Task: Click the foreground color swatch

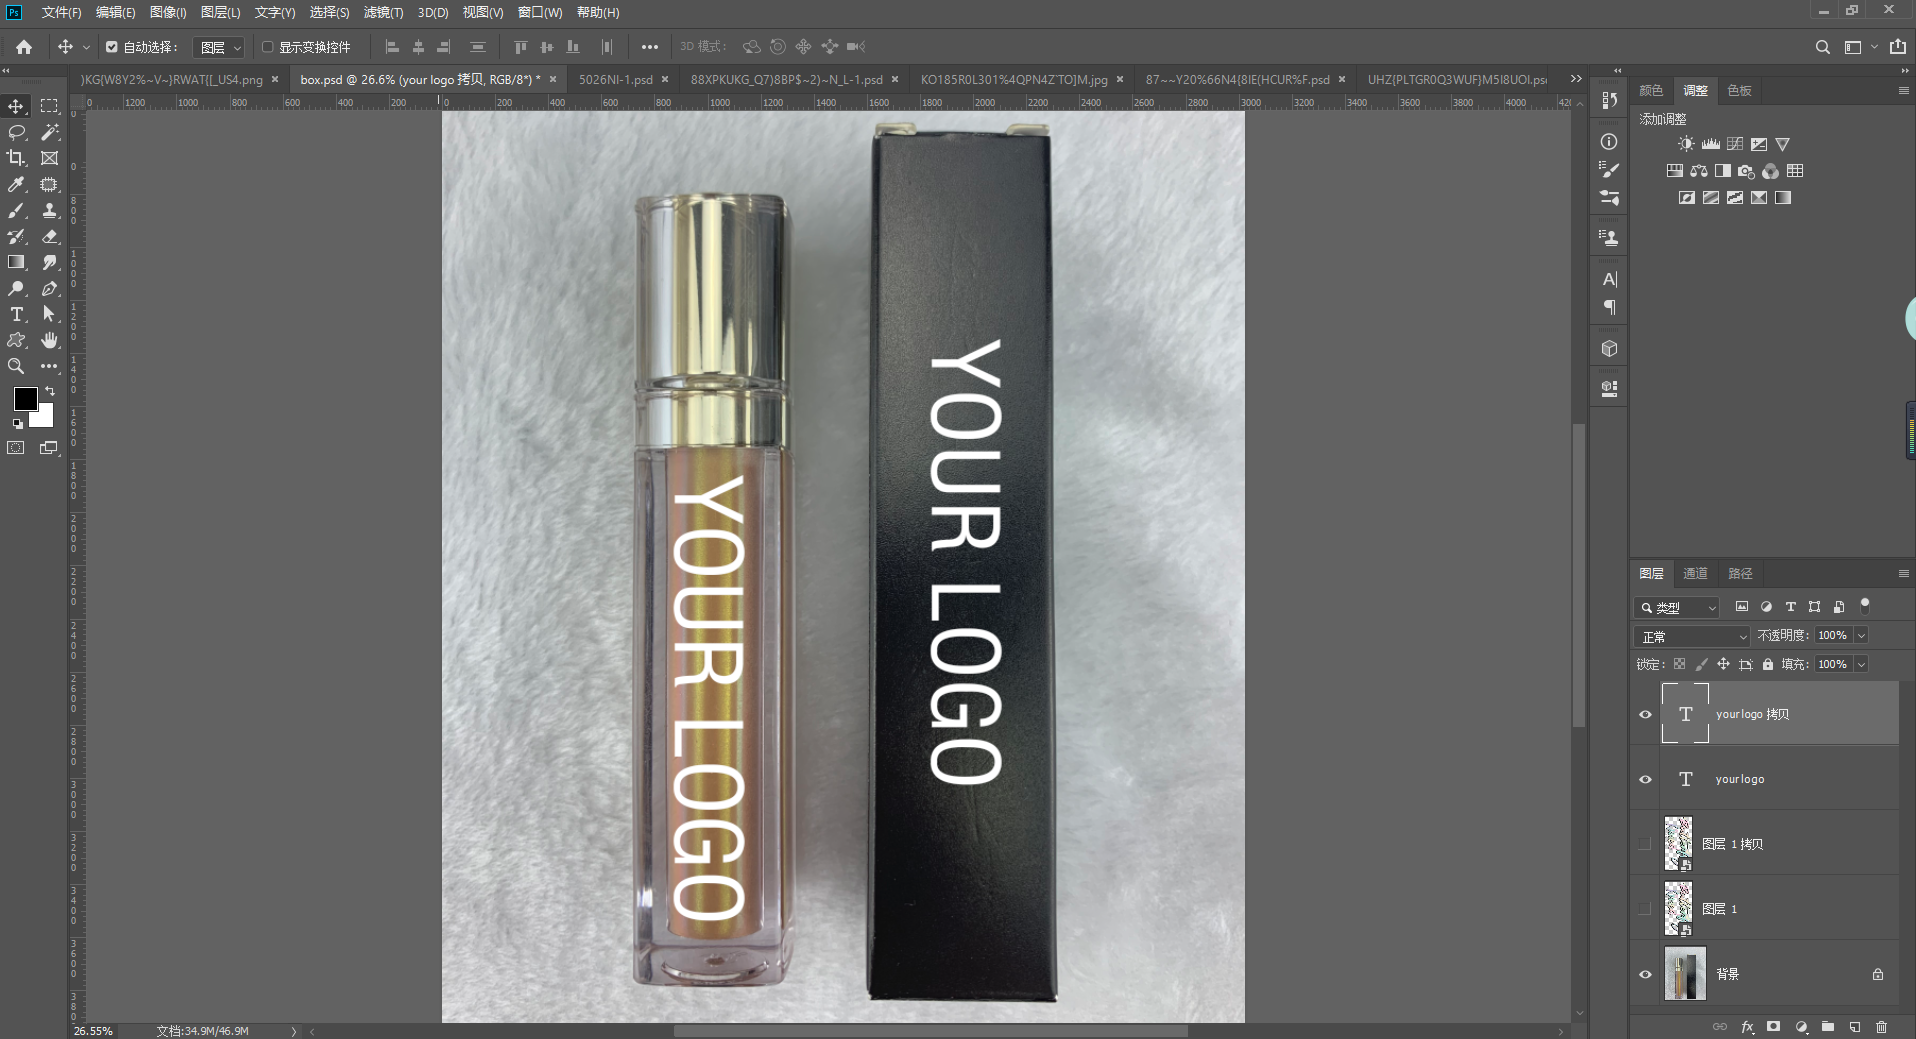Action: 25,398
